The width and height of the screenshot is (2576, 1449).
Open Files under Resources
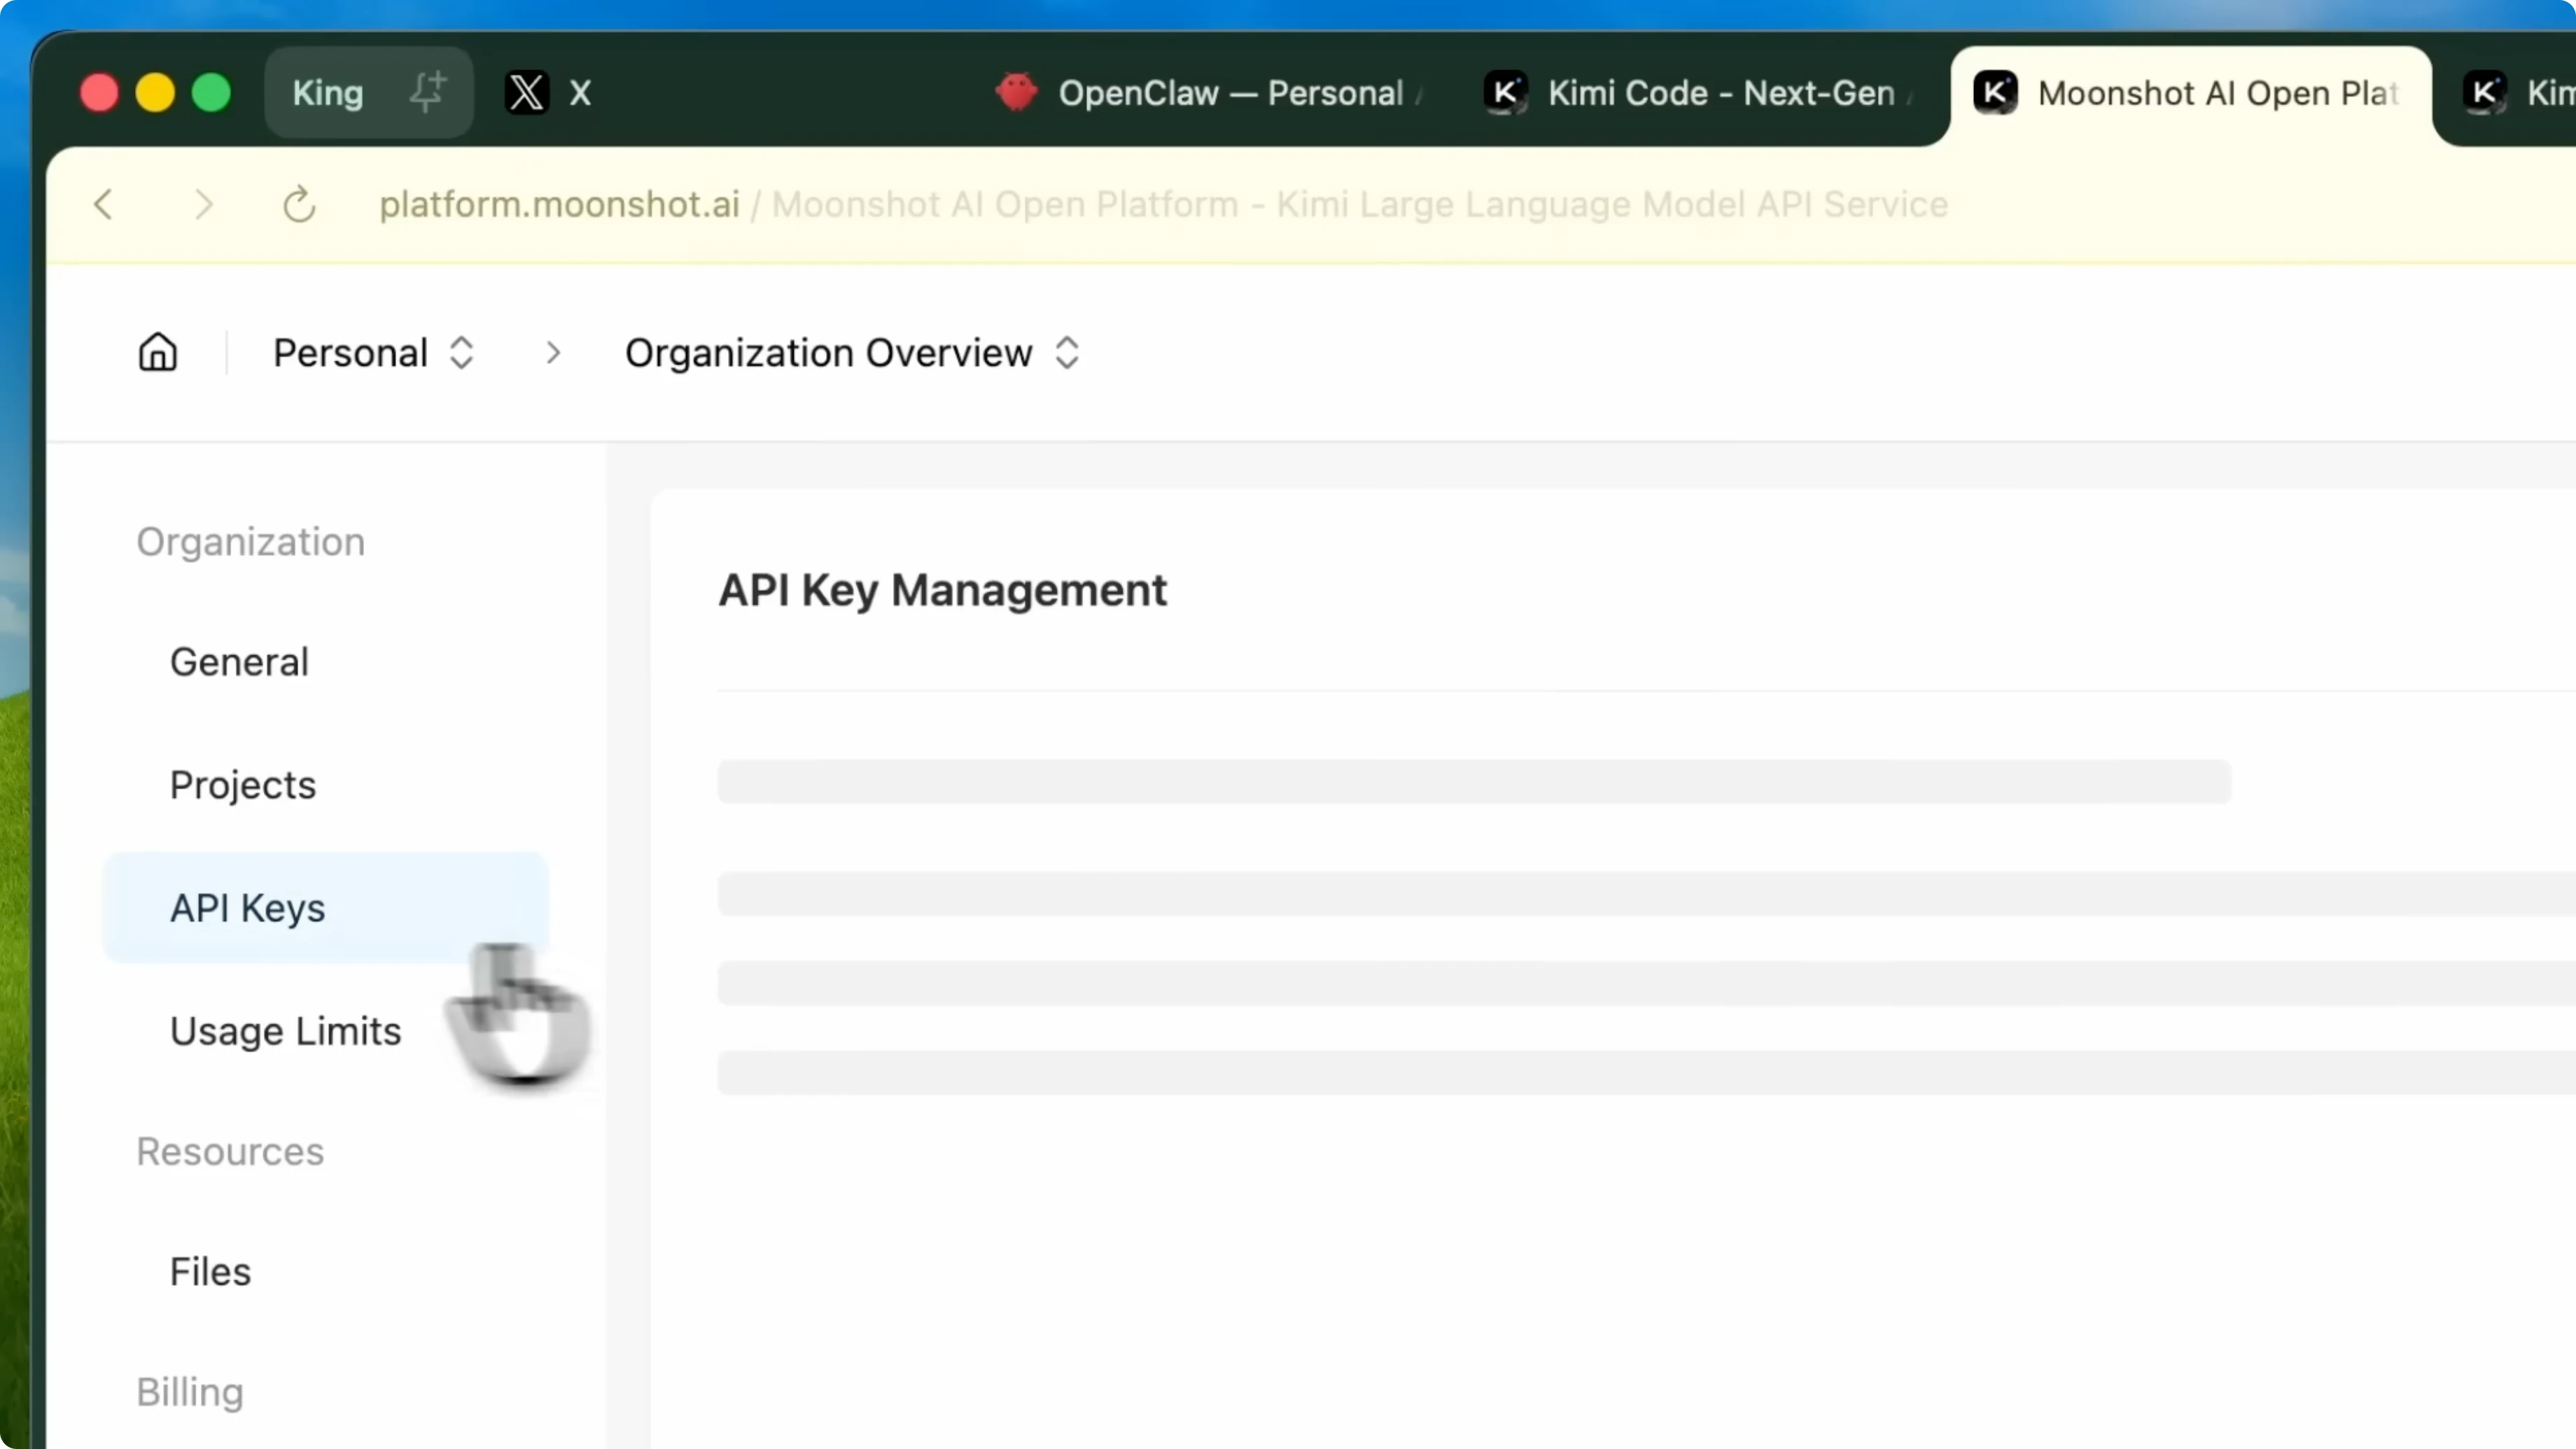(x=210, y=1272)
